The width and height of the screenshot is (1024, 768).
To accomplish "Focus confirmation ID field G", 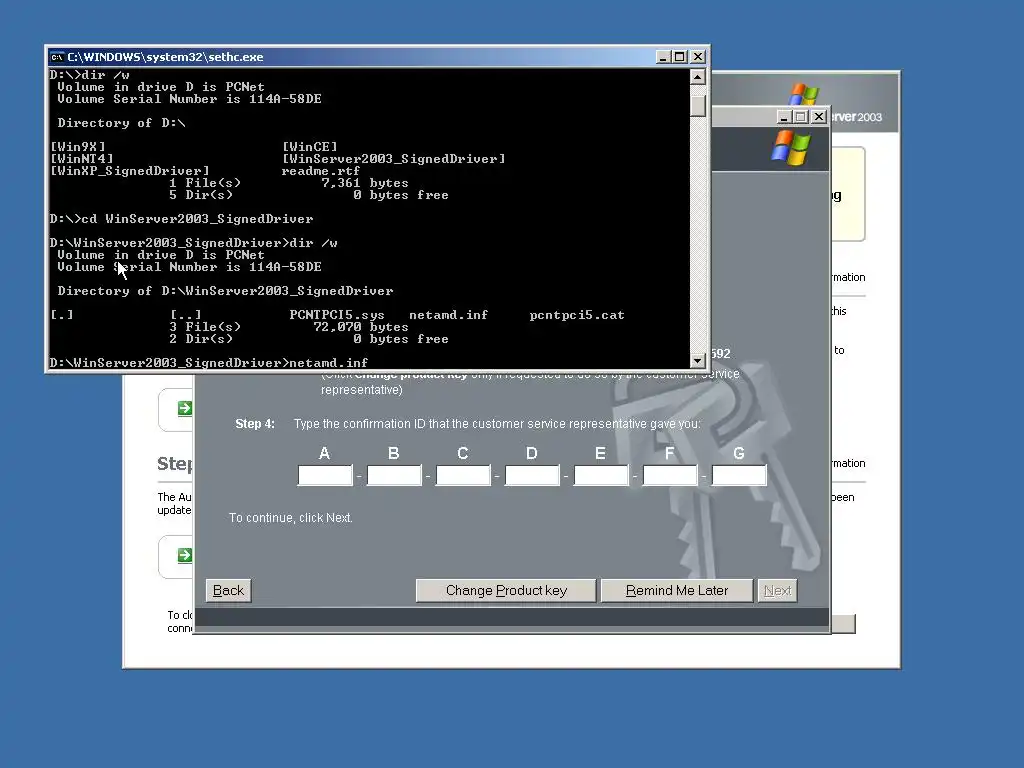I will [x=739, y=475].
